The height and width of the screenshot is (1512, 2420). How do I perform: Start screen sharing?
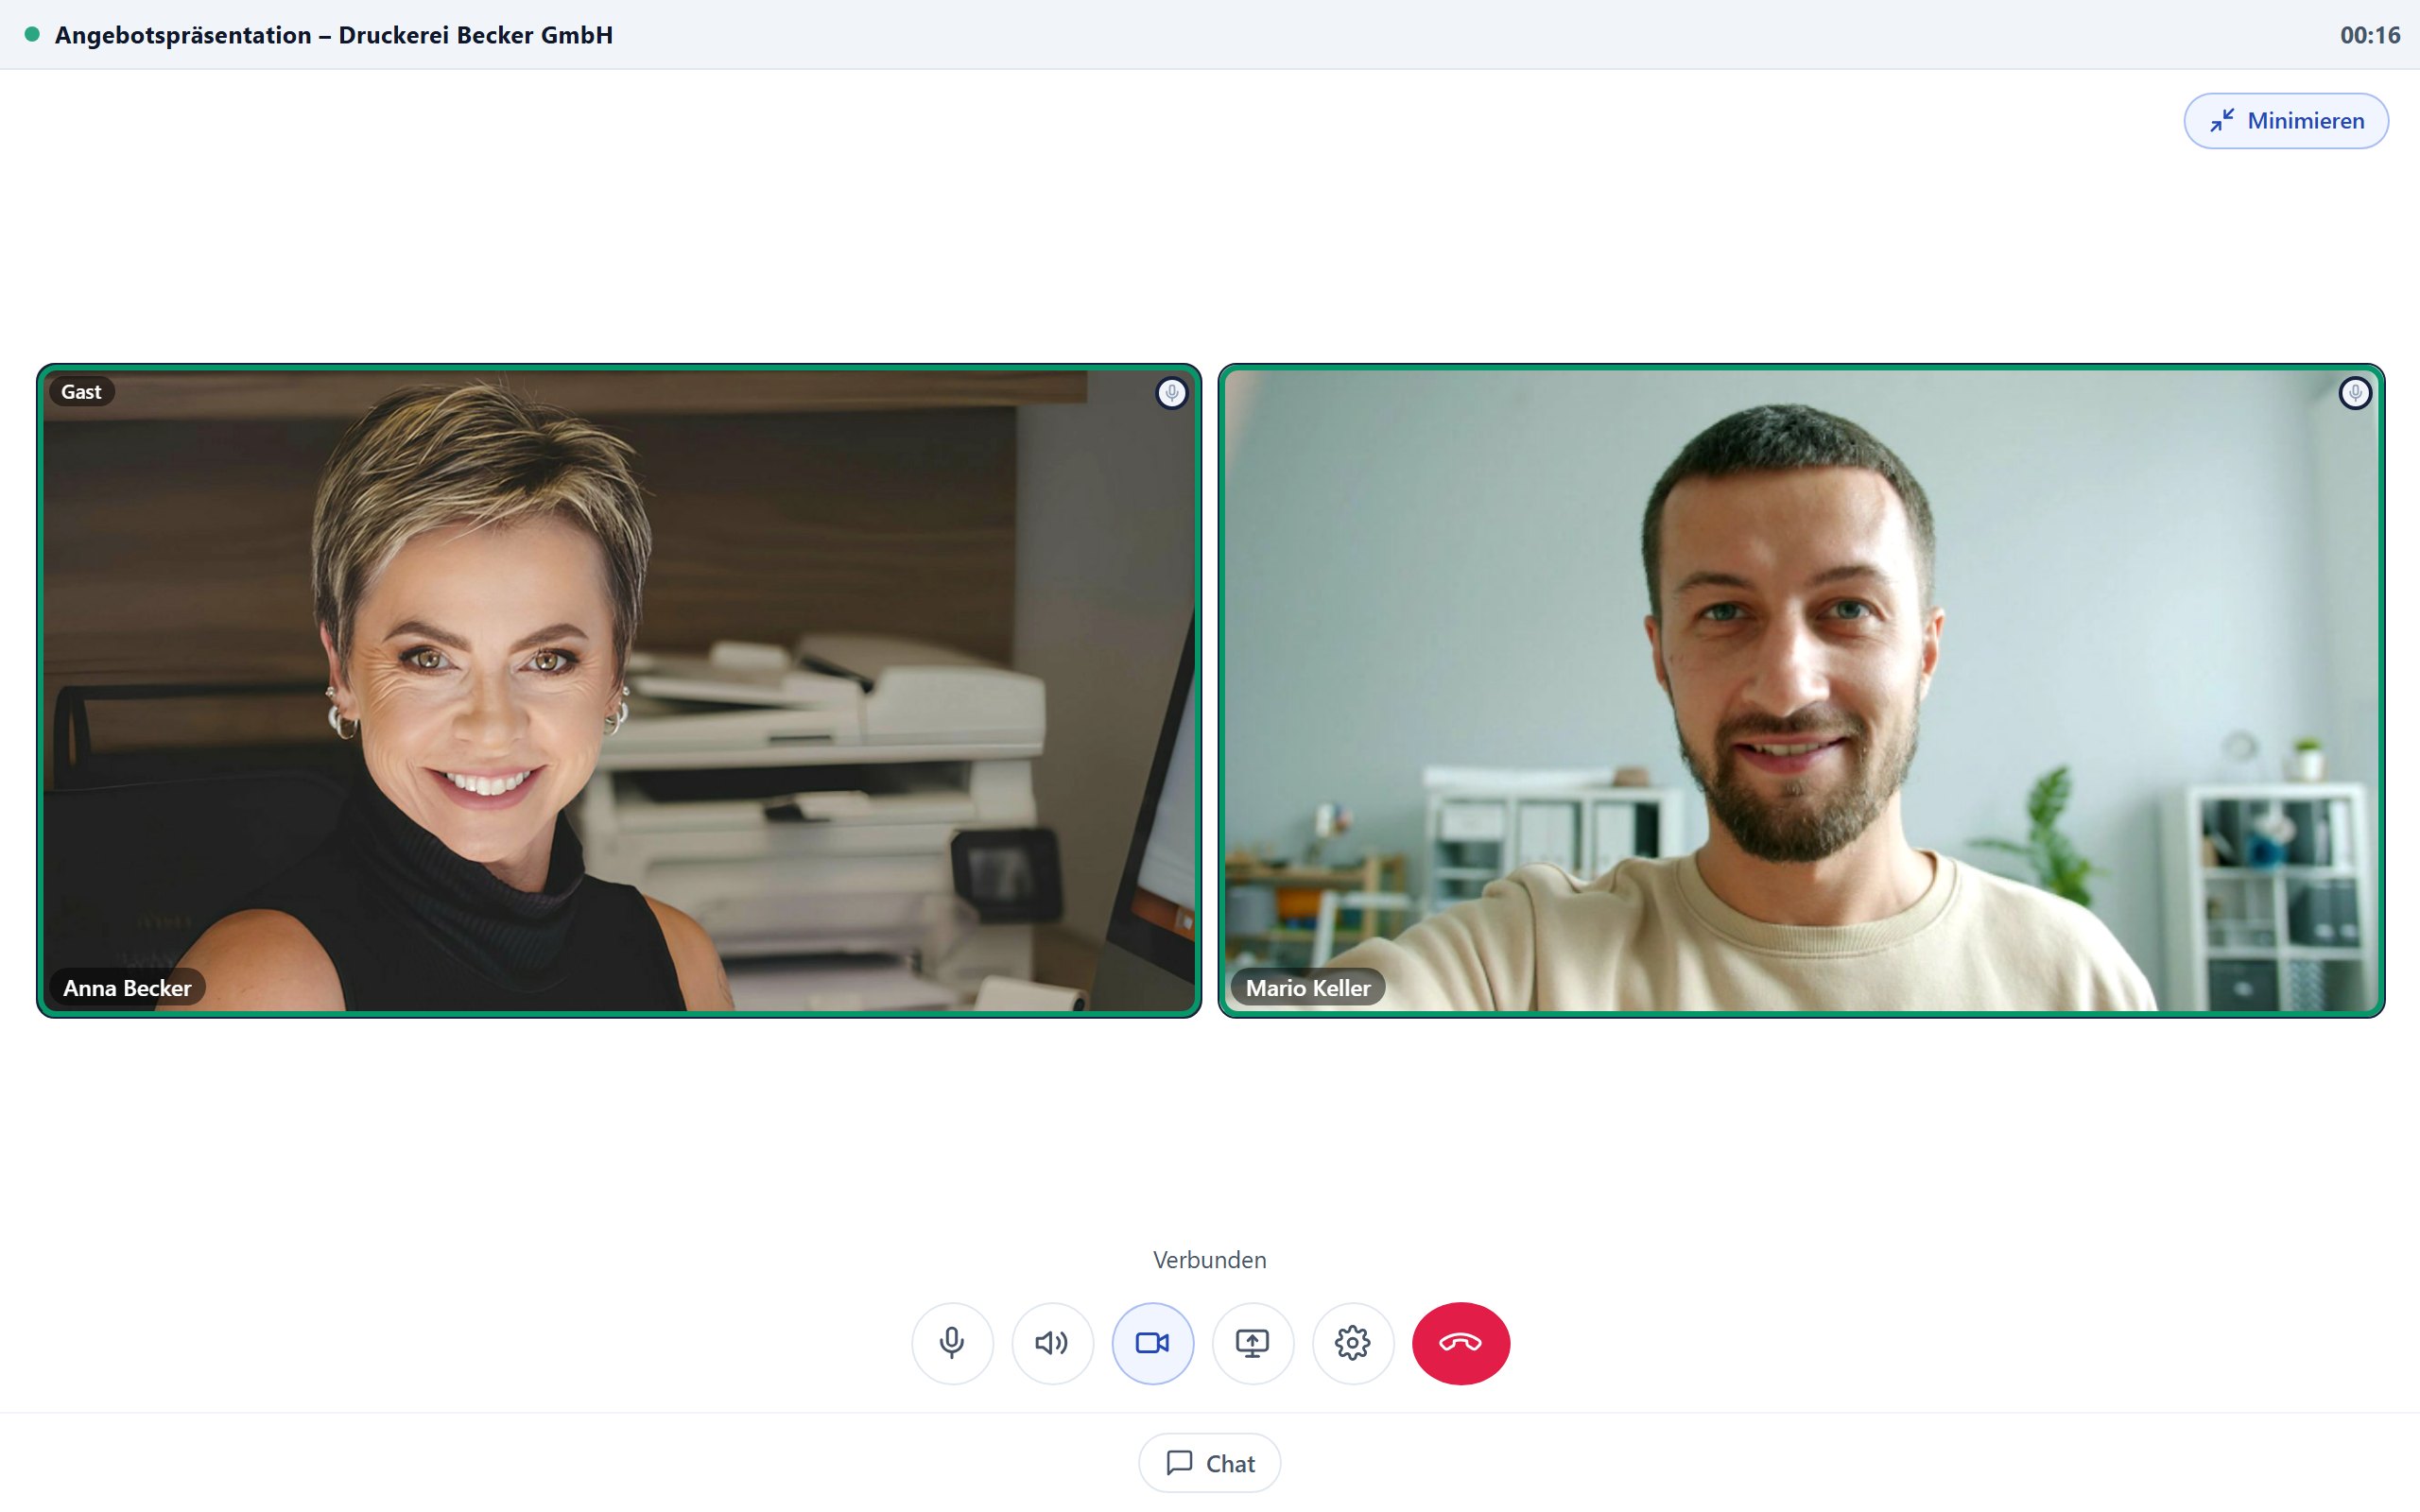point(1252,1343)
